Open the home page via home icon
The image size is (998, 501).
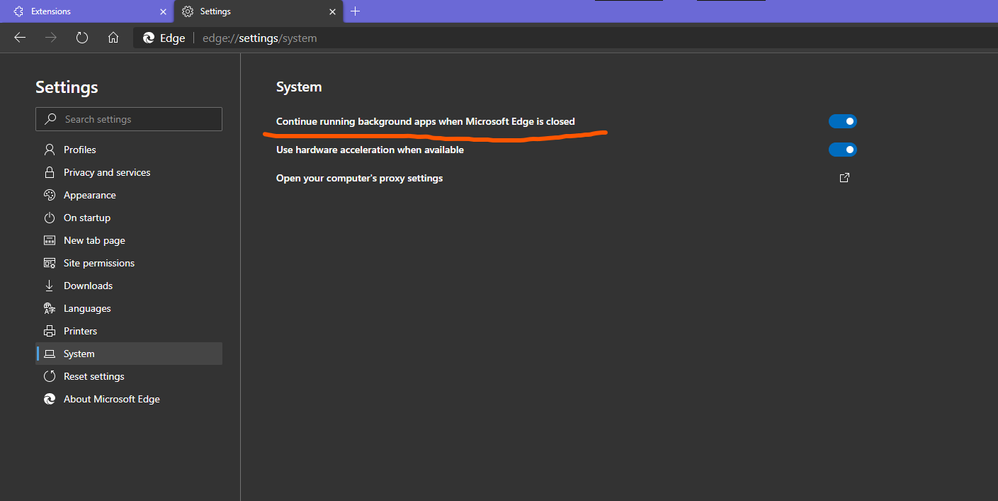pos(113,38)
